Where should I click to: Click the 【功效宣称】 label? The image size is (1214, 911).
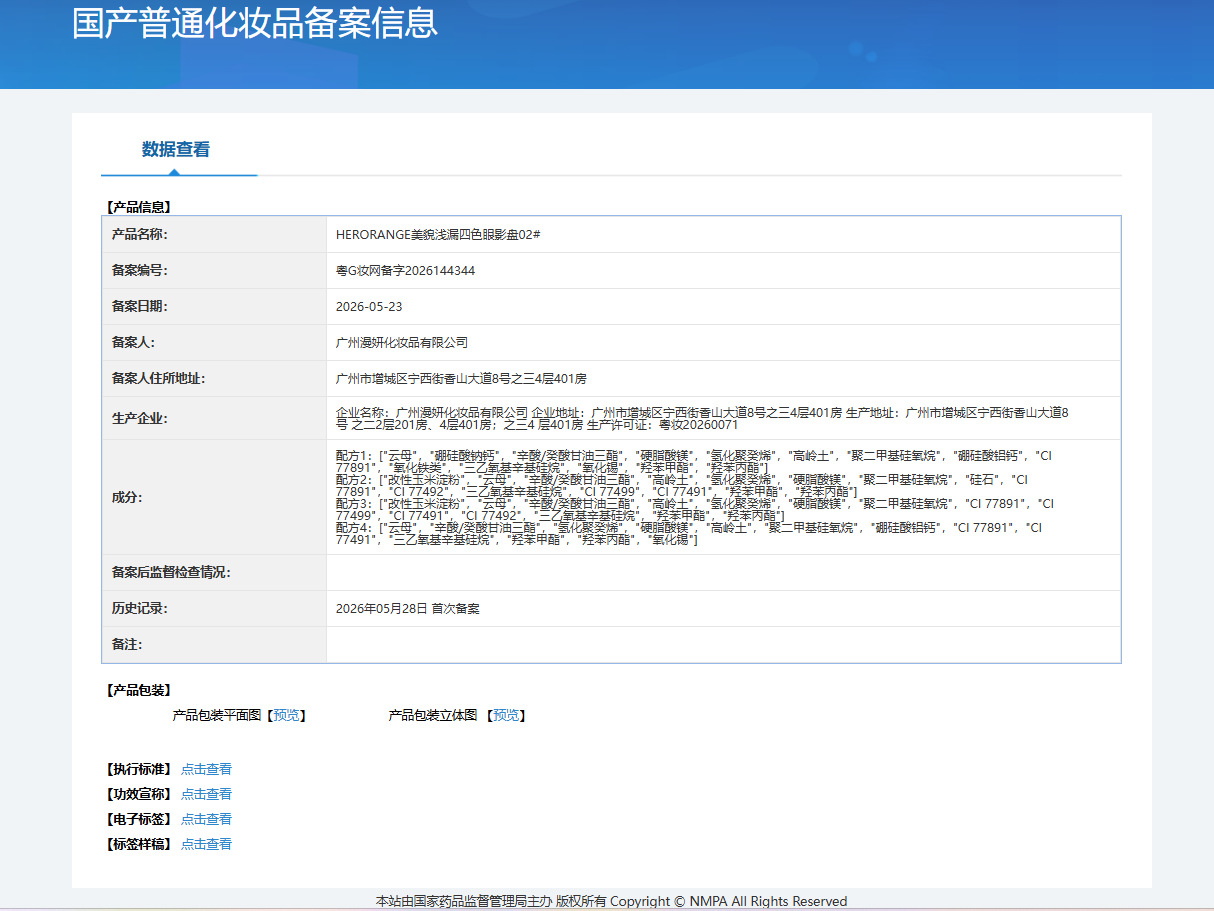[138, 794]
